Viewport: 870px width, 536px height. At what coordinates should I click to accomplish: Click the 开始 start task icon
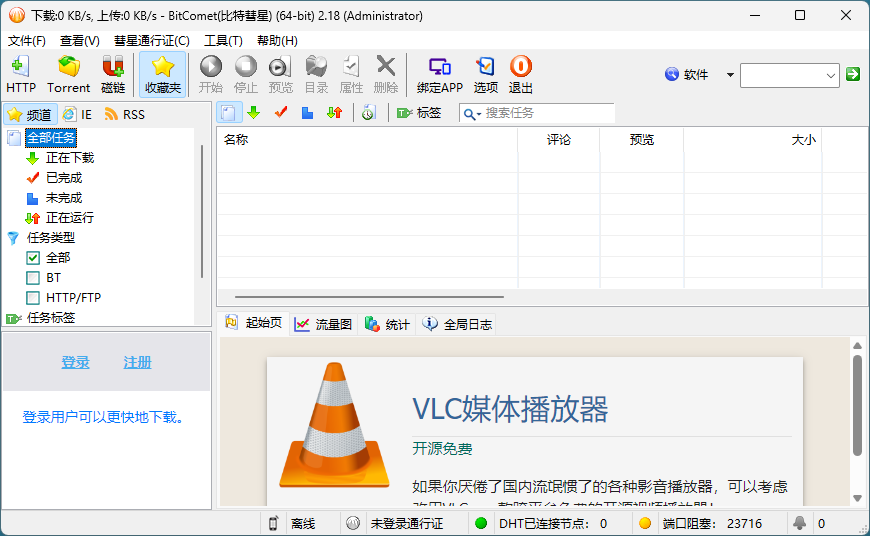(x=211, y=74)
